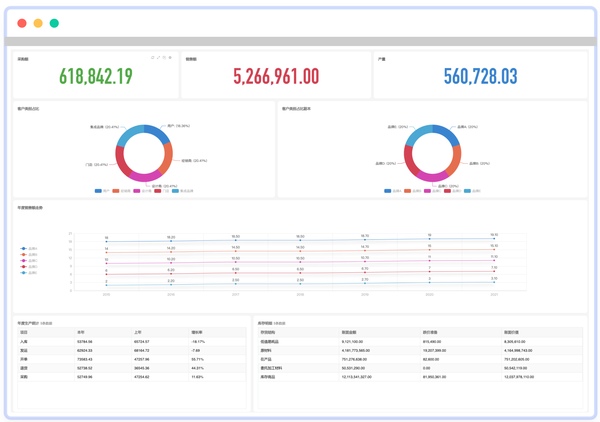600x422 pixels.
Task: Open the settings gear on the first metric card
Action: [170, 57]
